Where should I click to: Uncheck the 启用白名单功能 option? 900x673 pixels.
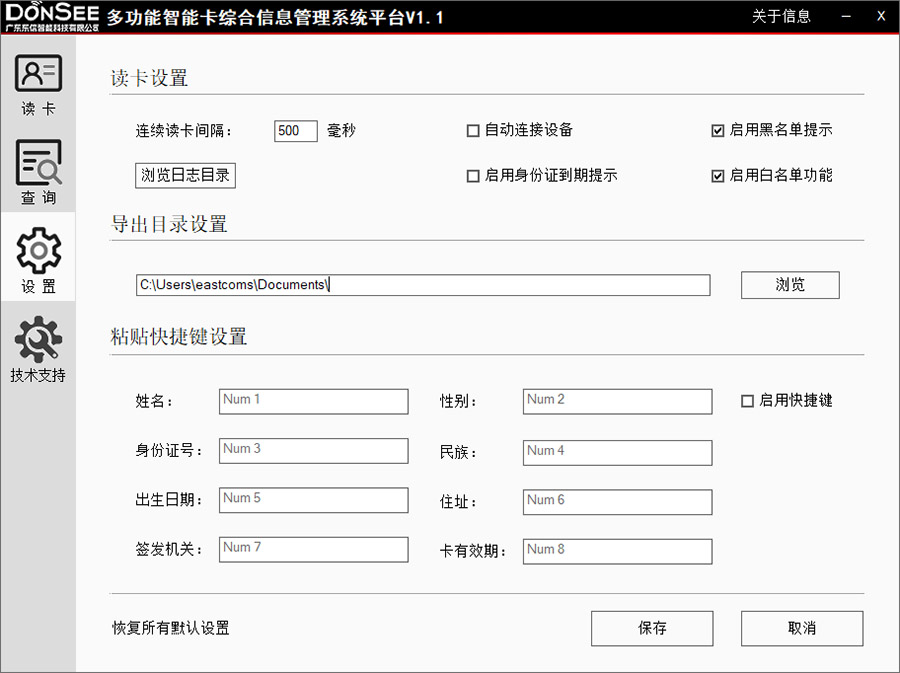click(x=717, y=175)
